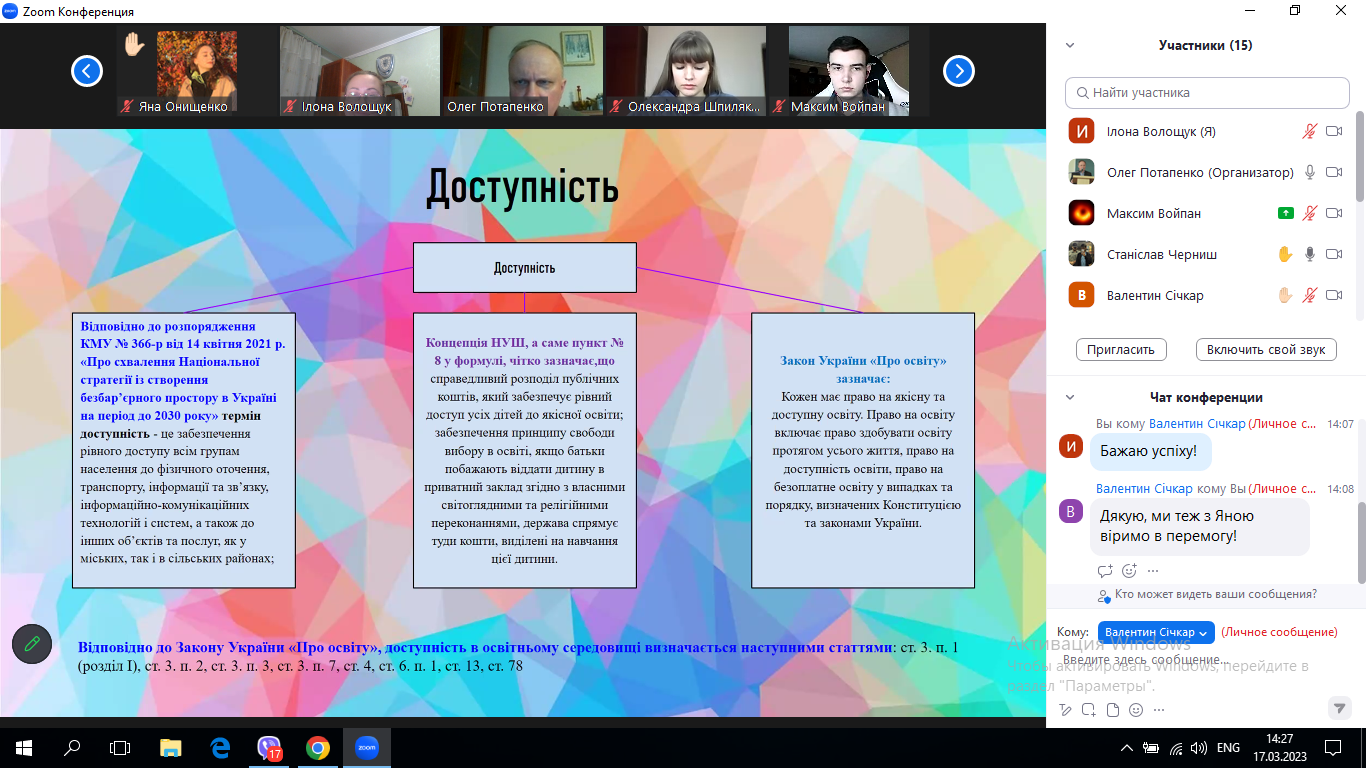
Task: Open Windows Start menu
Action: pyautogui.click(x=24, y=748)
